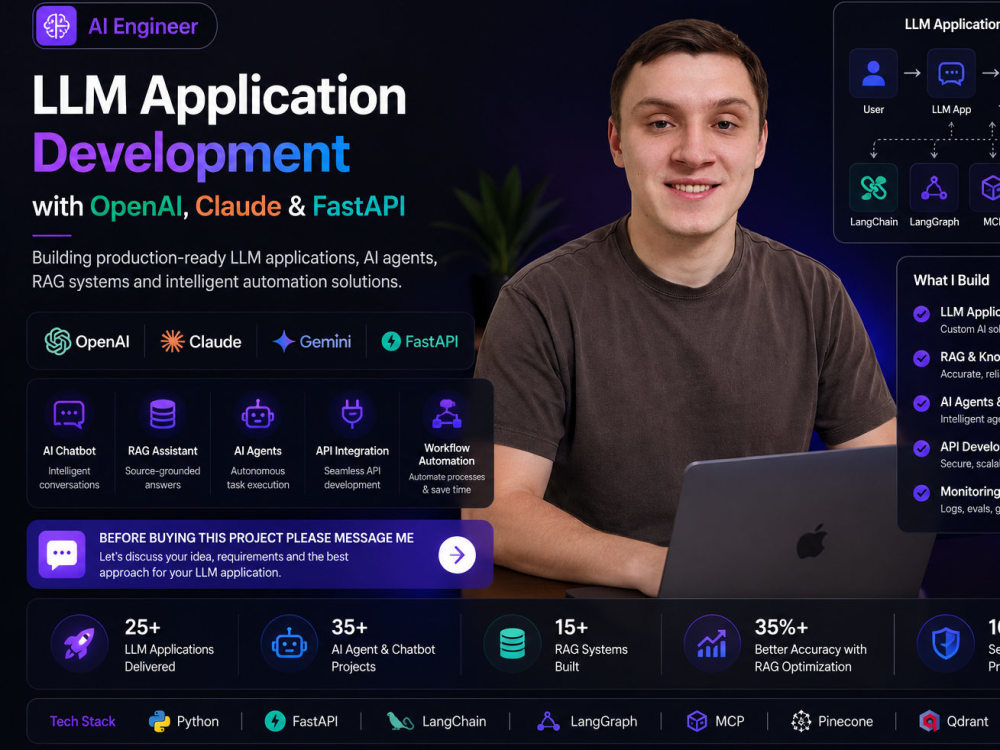Image resolution: width=1000 pixels, height=750 pixels.
Task: Click the rocket icon by 25+ stat
Action: click(79, 643)
